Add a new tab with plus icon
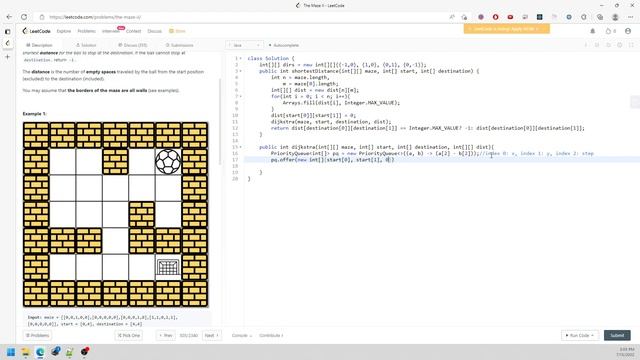This screenshot has width=640, height=360. coord(7,57)
